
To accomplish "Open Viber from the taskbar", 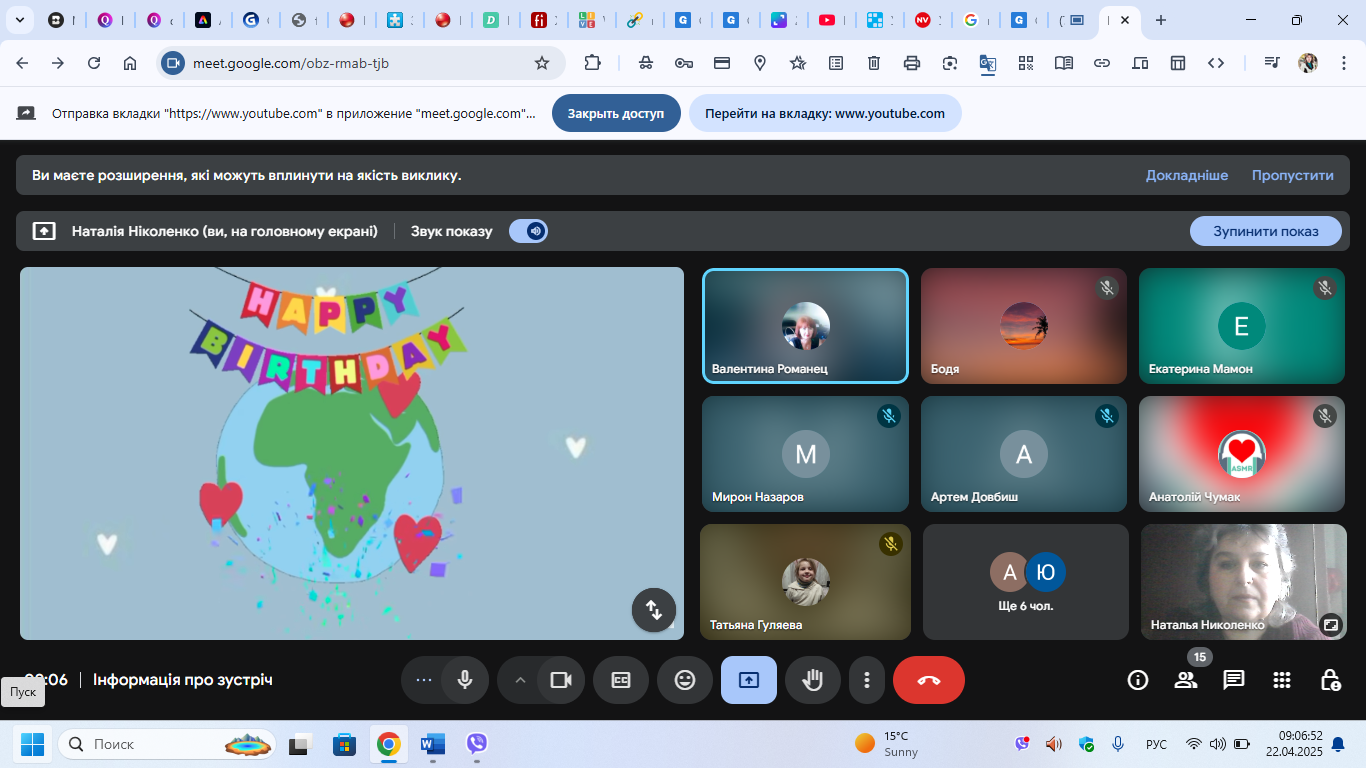I will 477,744.
